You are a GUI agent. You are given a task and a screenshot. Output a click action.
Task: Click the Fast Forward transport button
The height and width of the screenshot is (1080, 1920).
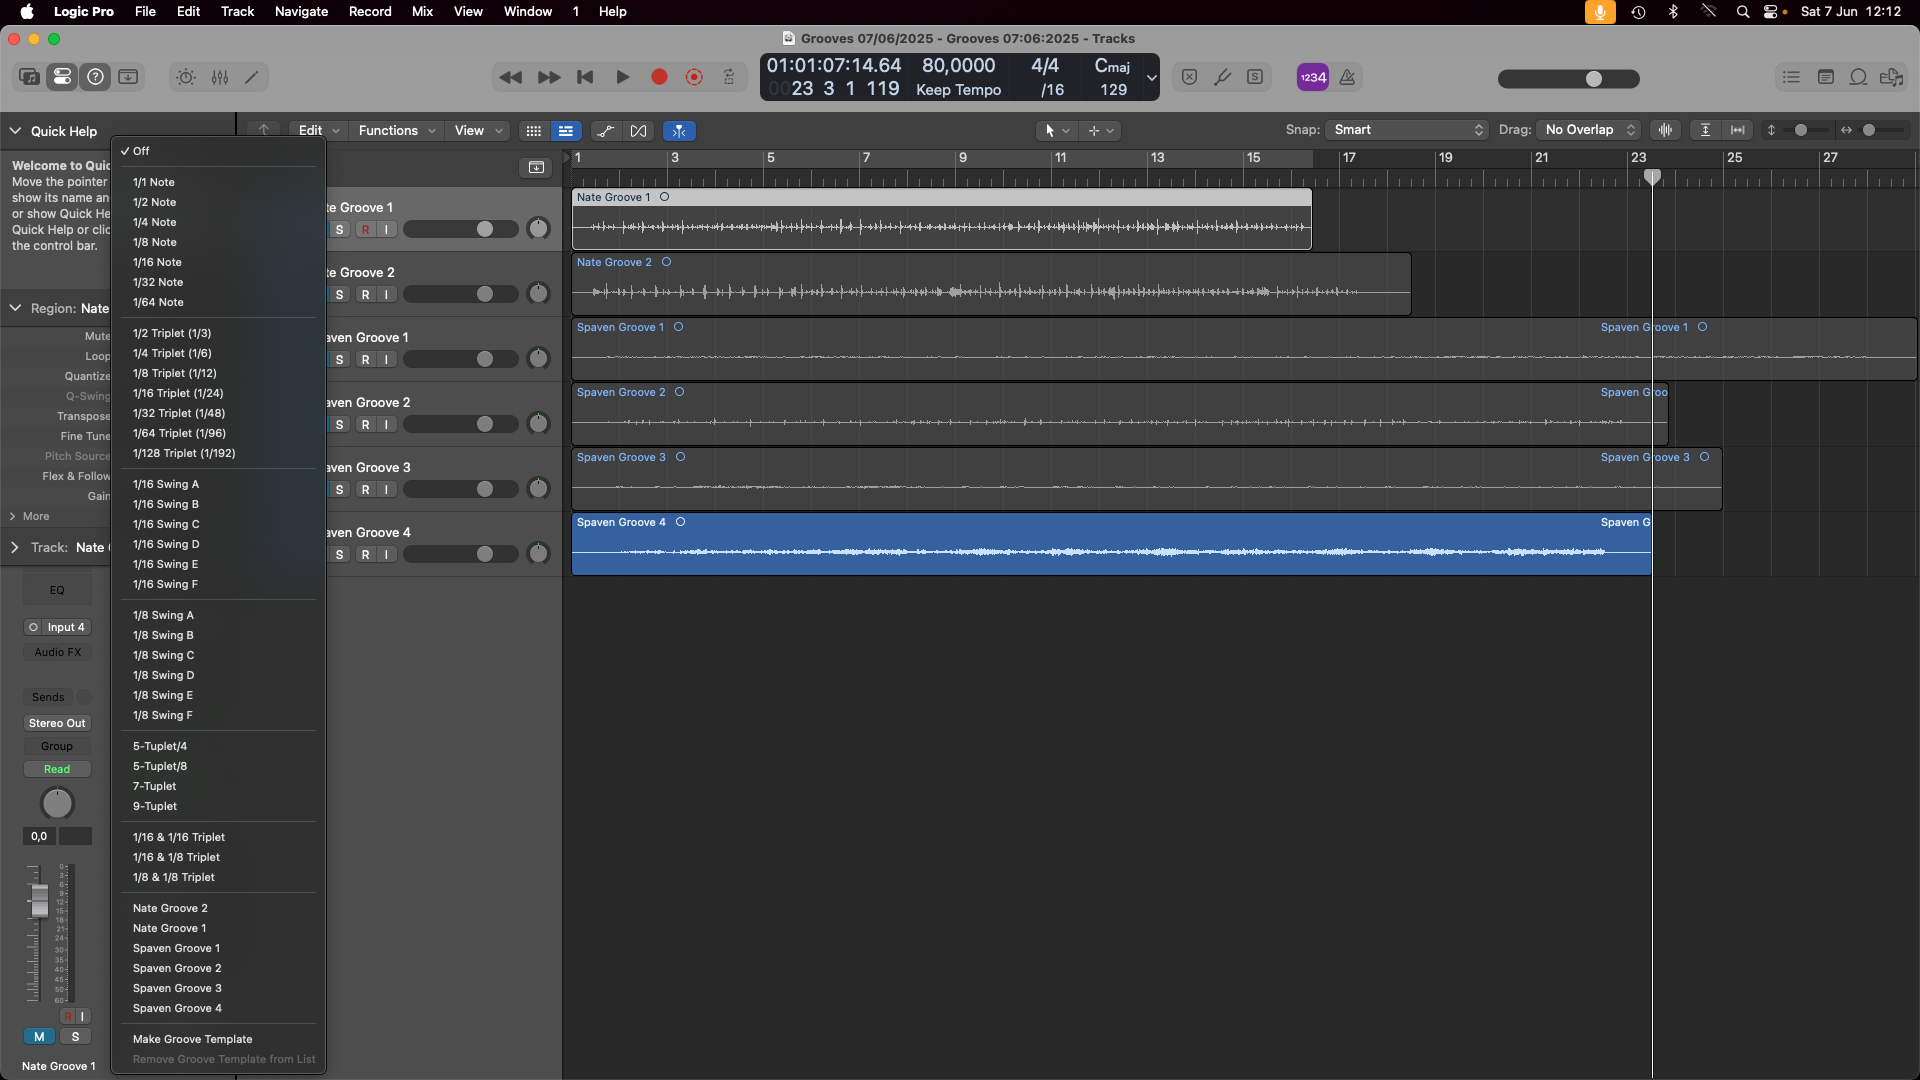(x=549, y=77)
